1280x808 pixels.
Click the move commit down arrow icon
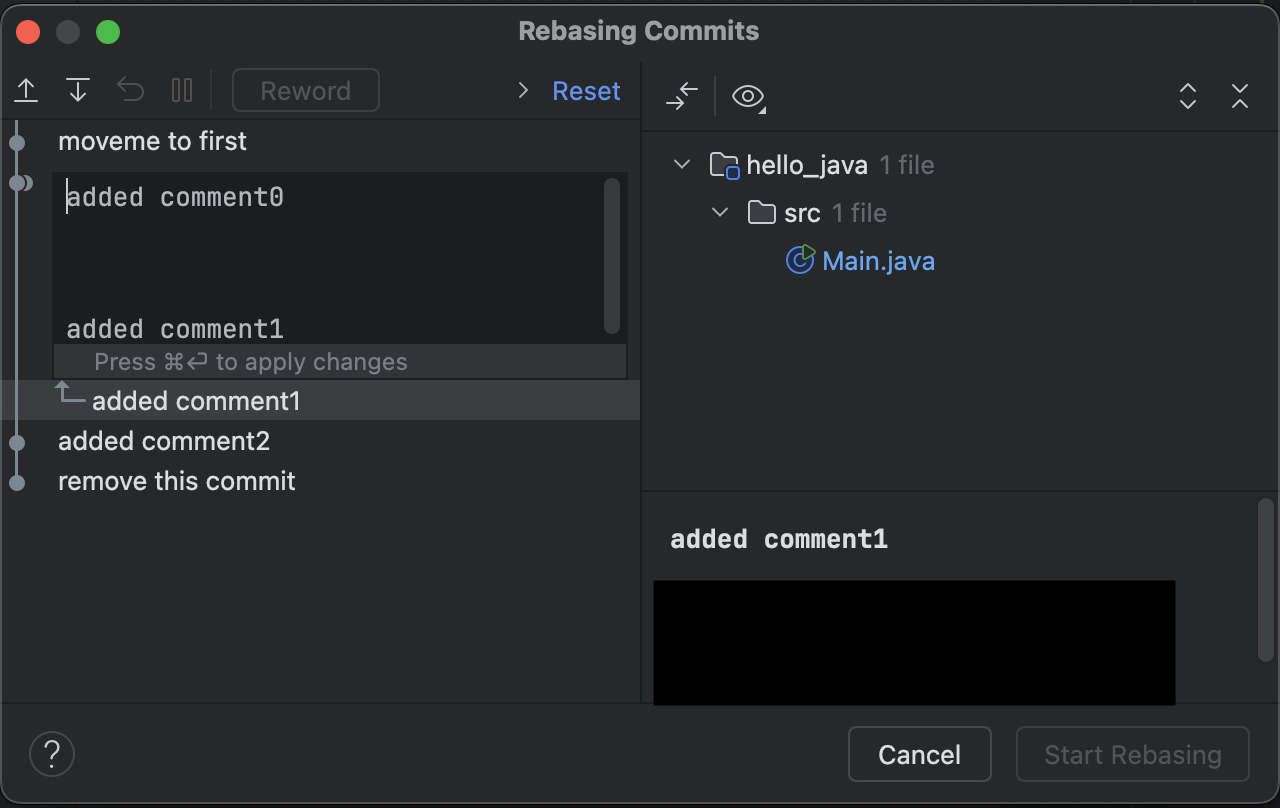(x=78, y=91)
